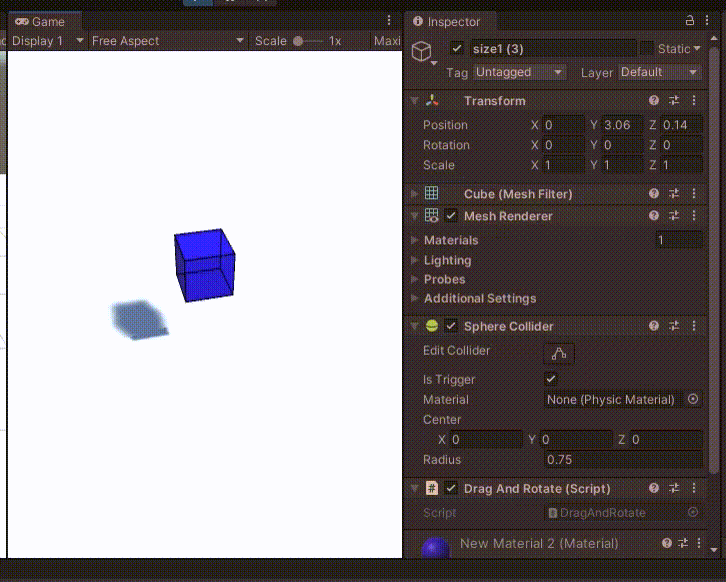Collapse the Sphere Collider foldout

click(415, 326)
